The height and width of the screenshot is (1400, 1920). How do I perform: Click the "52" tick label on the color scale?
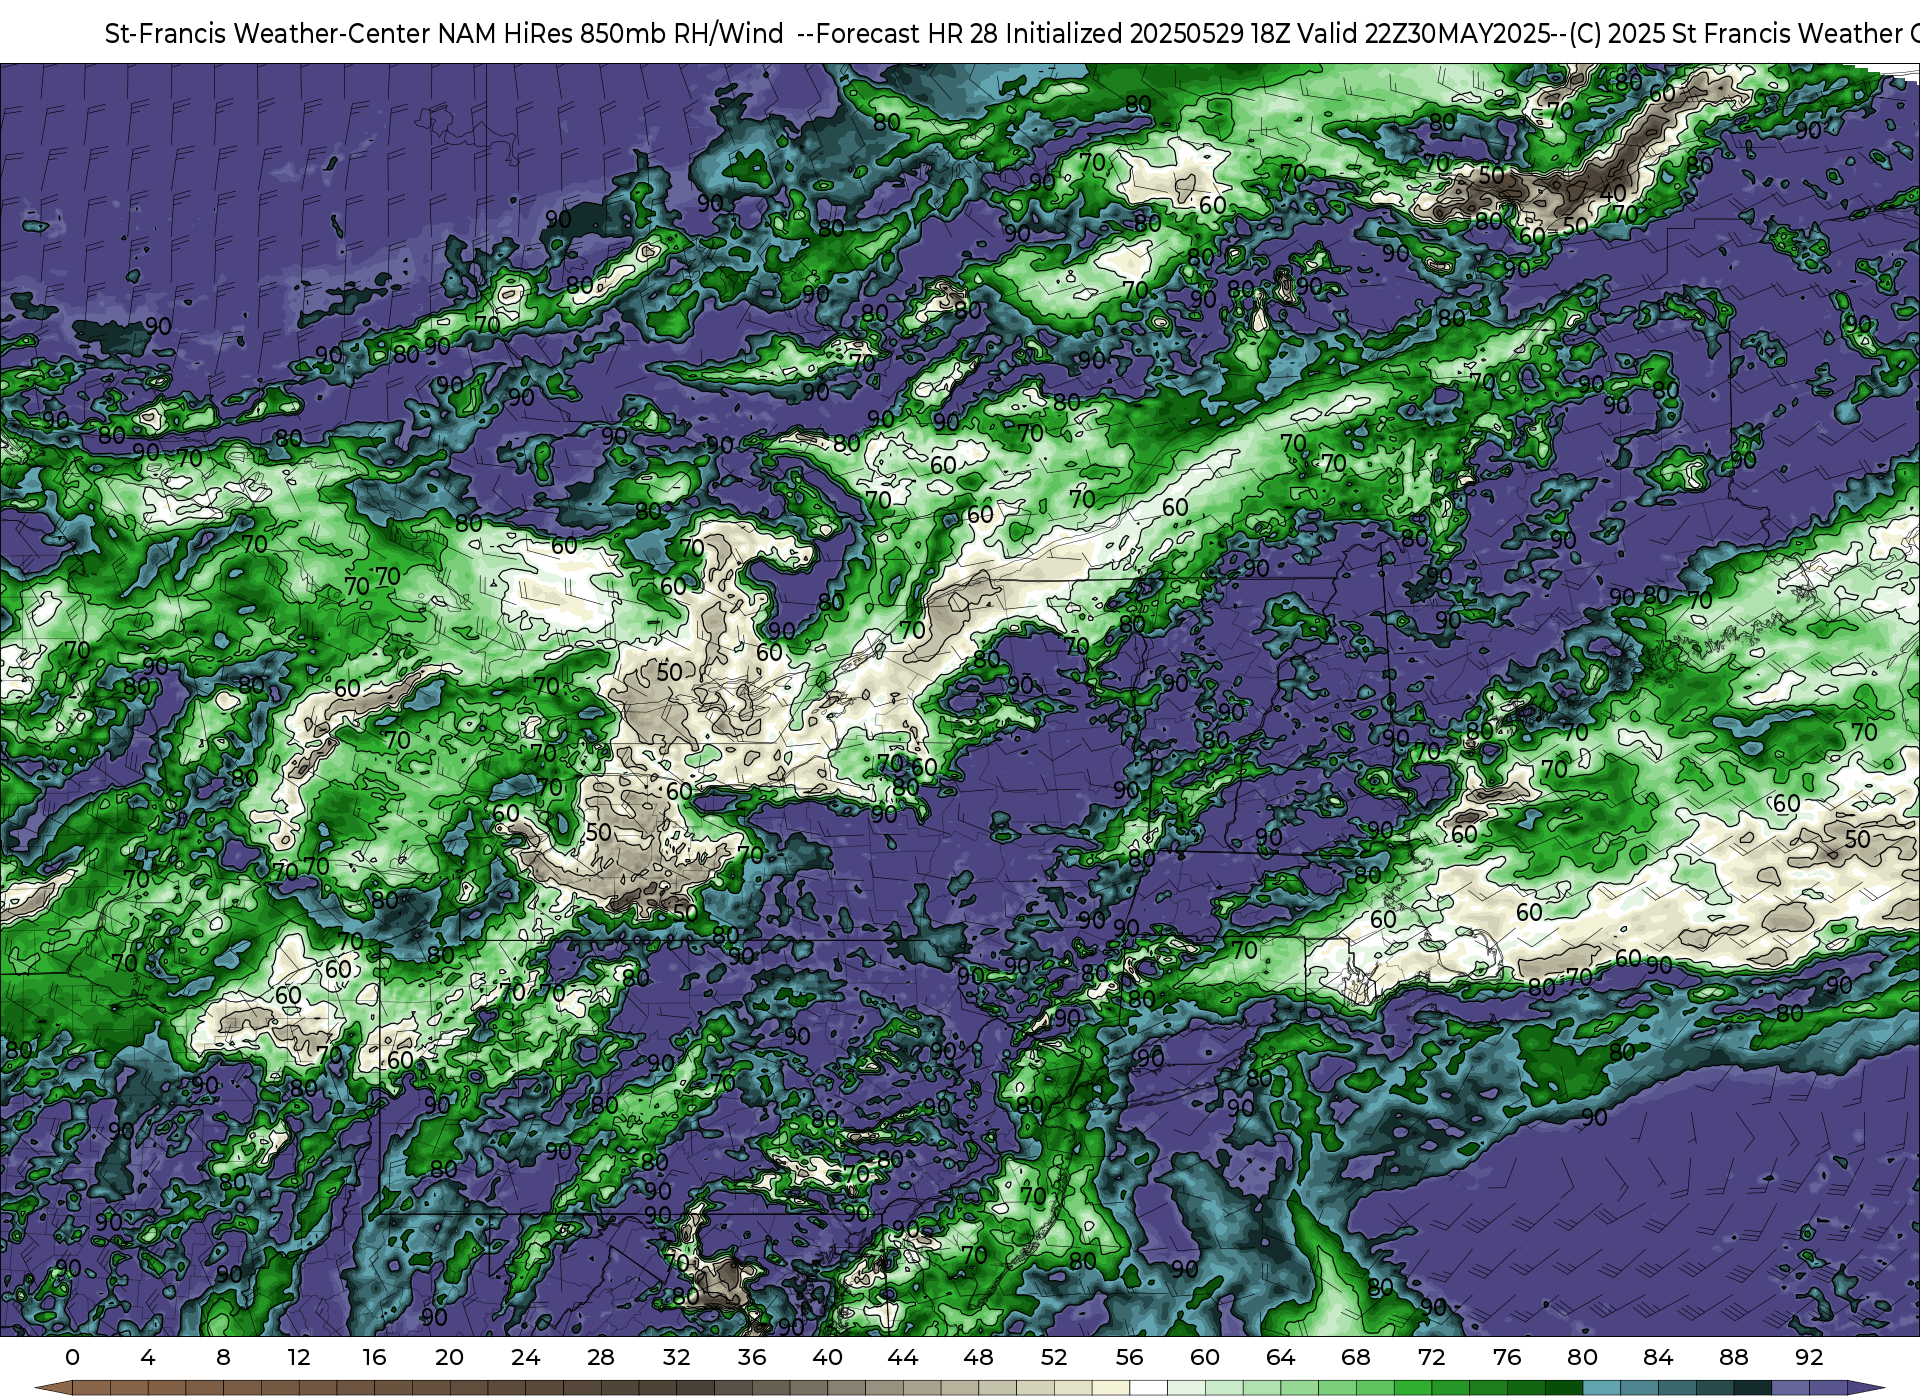[1054, 1357]
